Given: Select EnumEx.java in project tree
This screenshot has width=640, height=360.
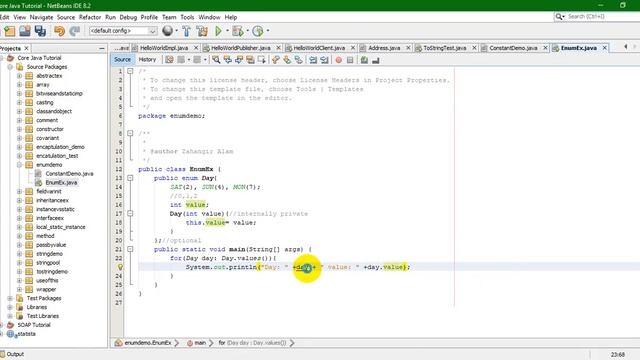Looking at the screenshot, I should (61, 182).
